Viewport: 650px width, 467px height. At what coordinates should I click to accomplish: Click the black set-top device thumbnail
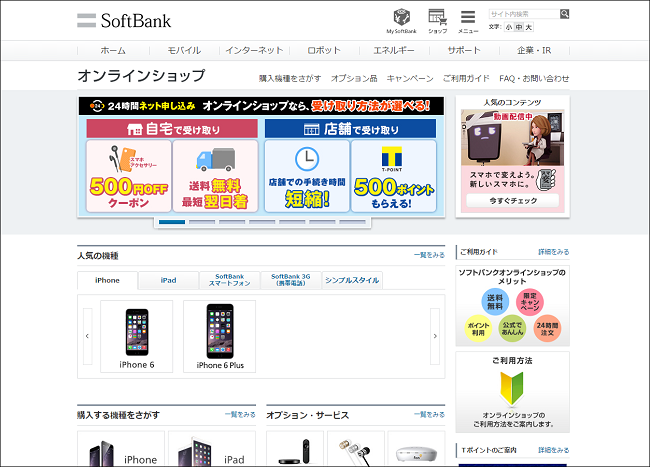[295, 449]
